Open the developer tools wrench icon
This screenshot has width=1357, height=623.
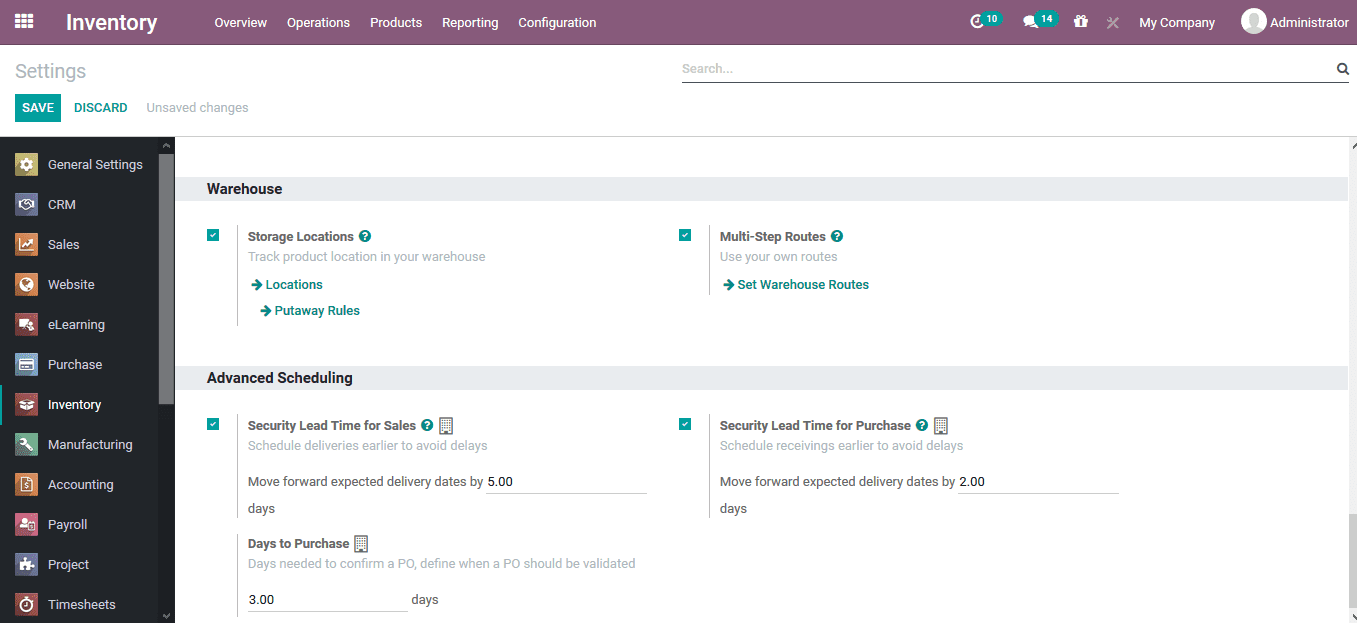click(1112, 22)
